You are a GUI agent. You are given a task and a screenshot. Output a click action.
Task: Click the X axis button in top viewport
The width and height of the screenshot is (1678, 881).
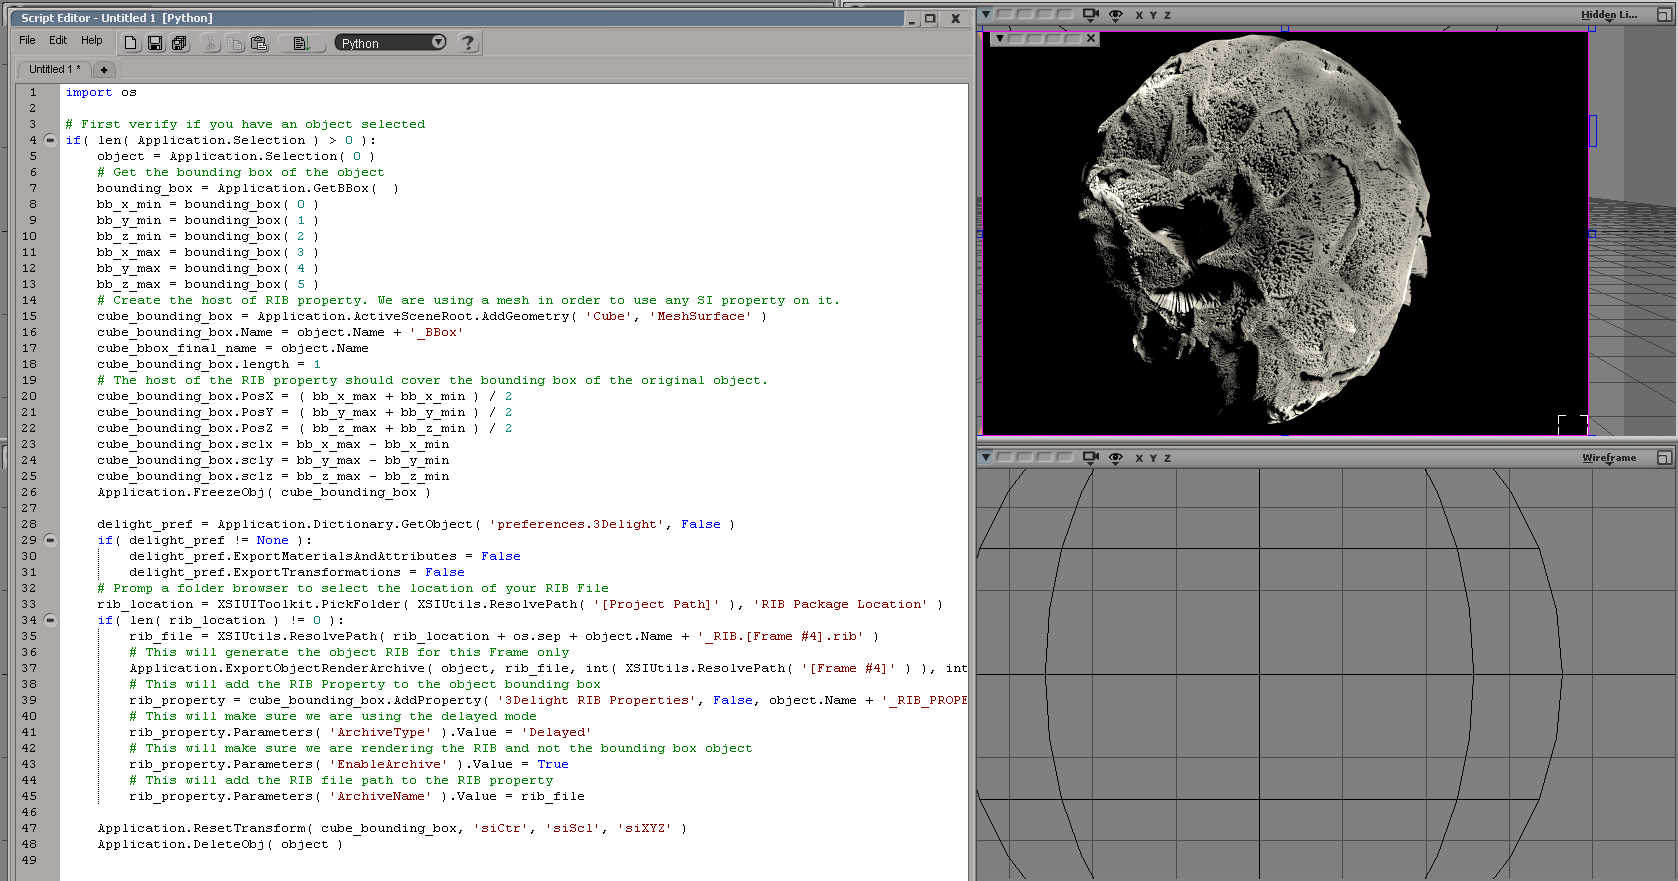[1139, 15]
